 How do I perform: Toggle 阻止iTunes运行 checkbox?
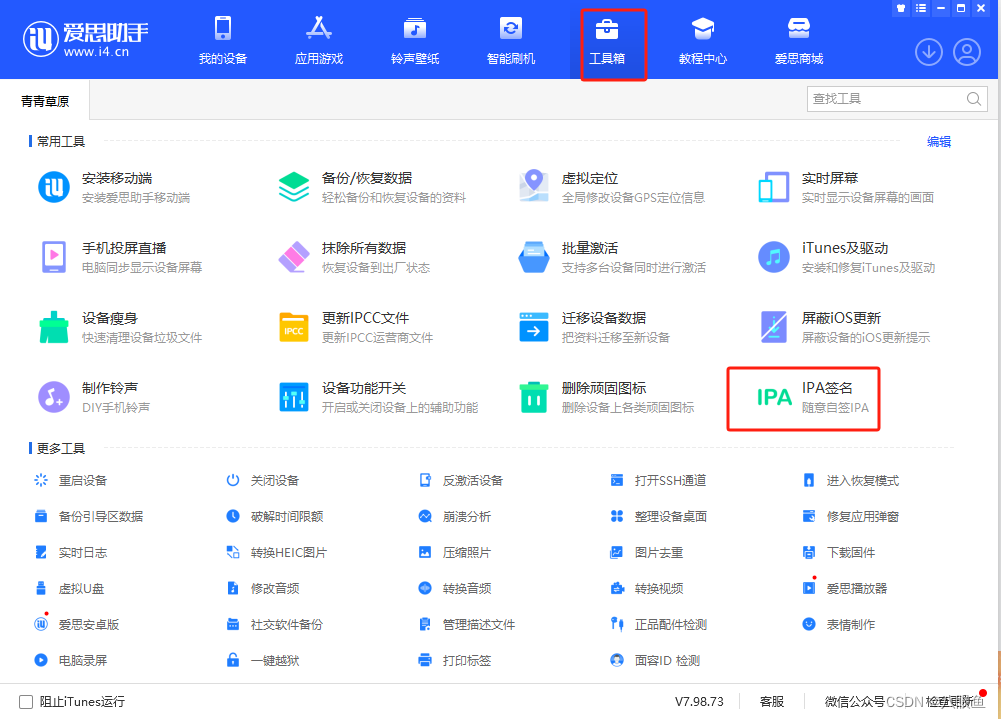pos(26,702)
